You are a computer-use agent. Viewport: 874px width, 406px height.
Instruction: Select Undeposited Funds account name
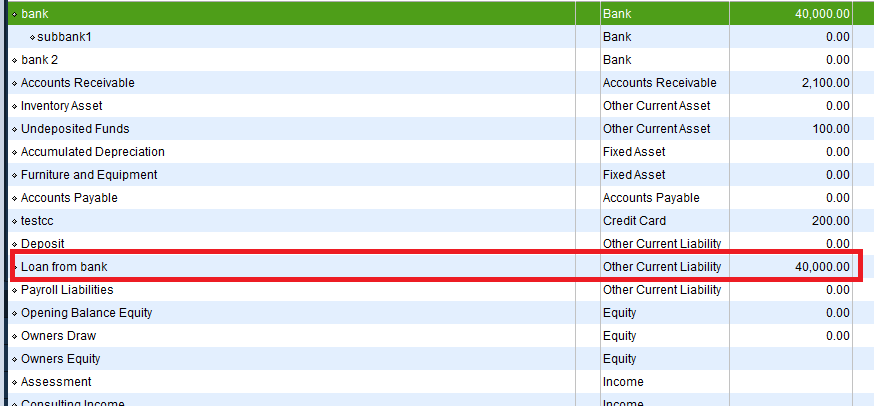pos(75,129)
